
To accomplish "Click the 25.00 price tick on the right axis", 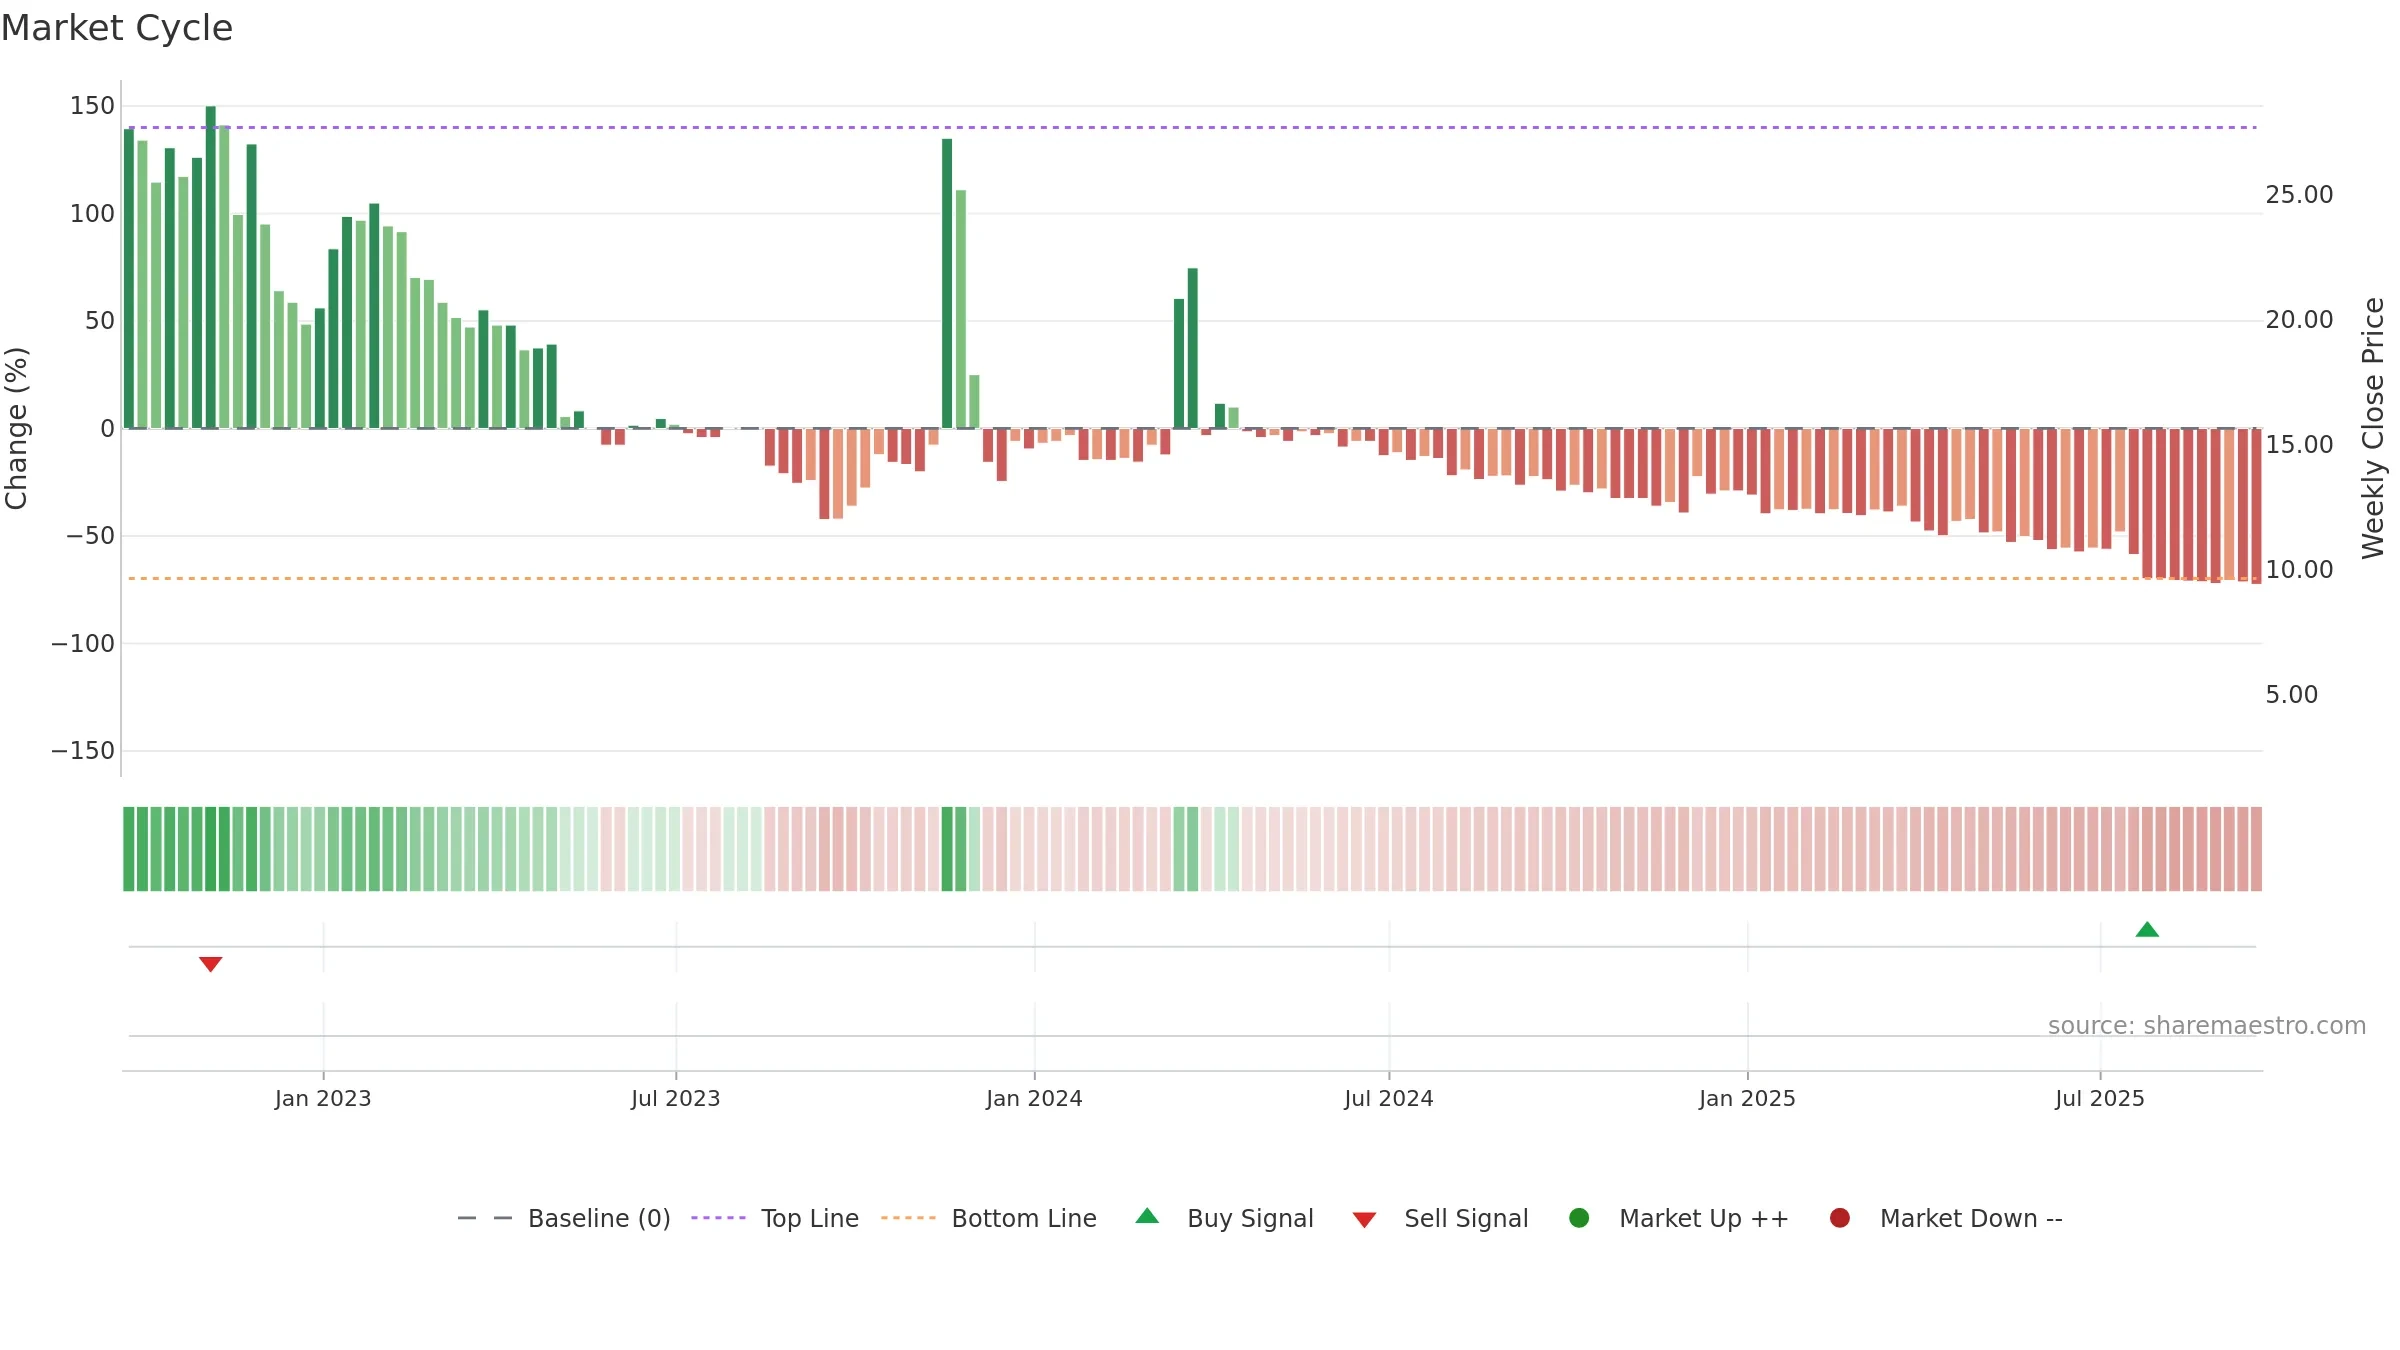I will 2299,195.
